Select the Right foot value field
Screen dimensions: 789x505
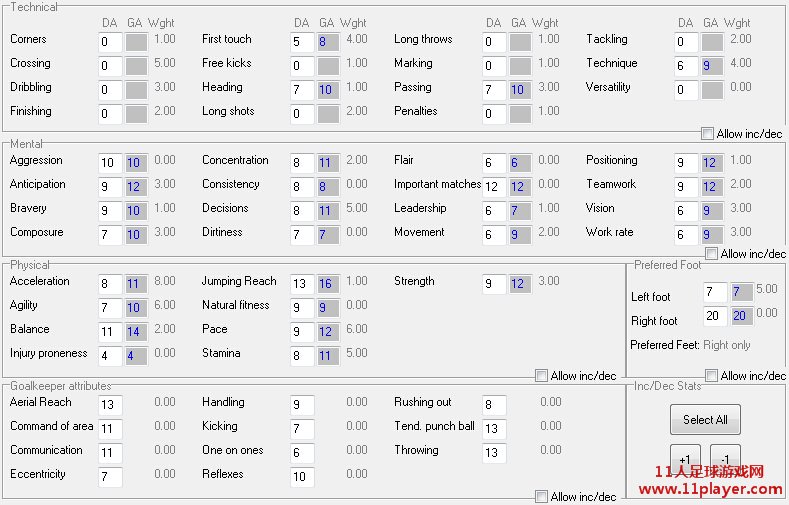(x=715, y=316)
